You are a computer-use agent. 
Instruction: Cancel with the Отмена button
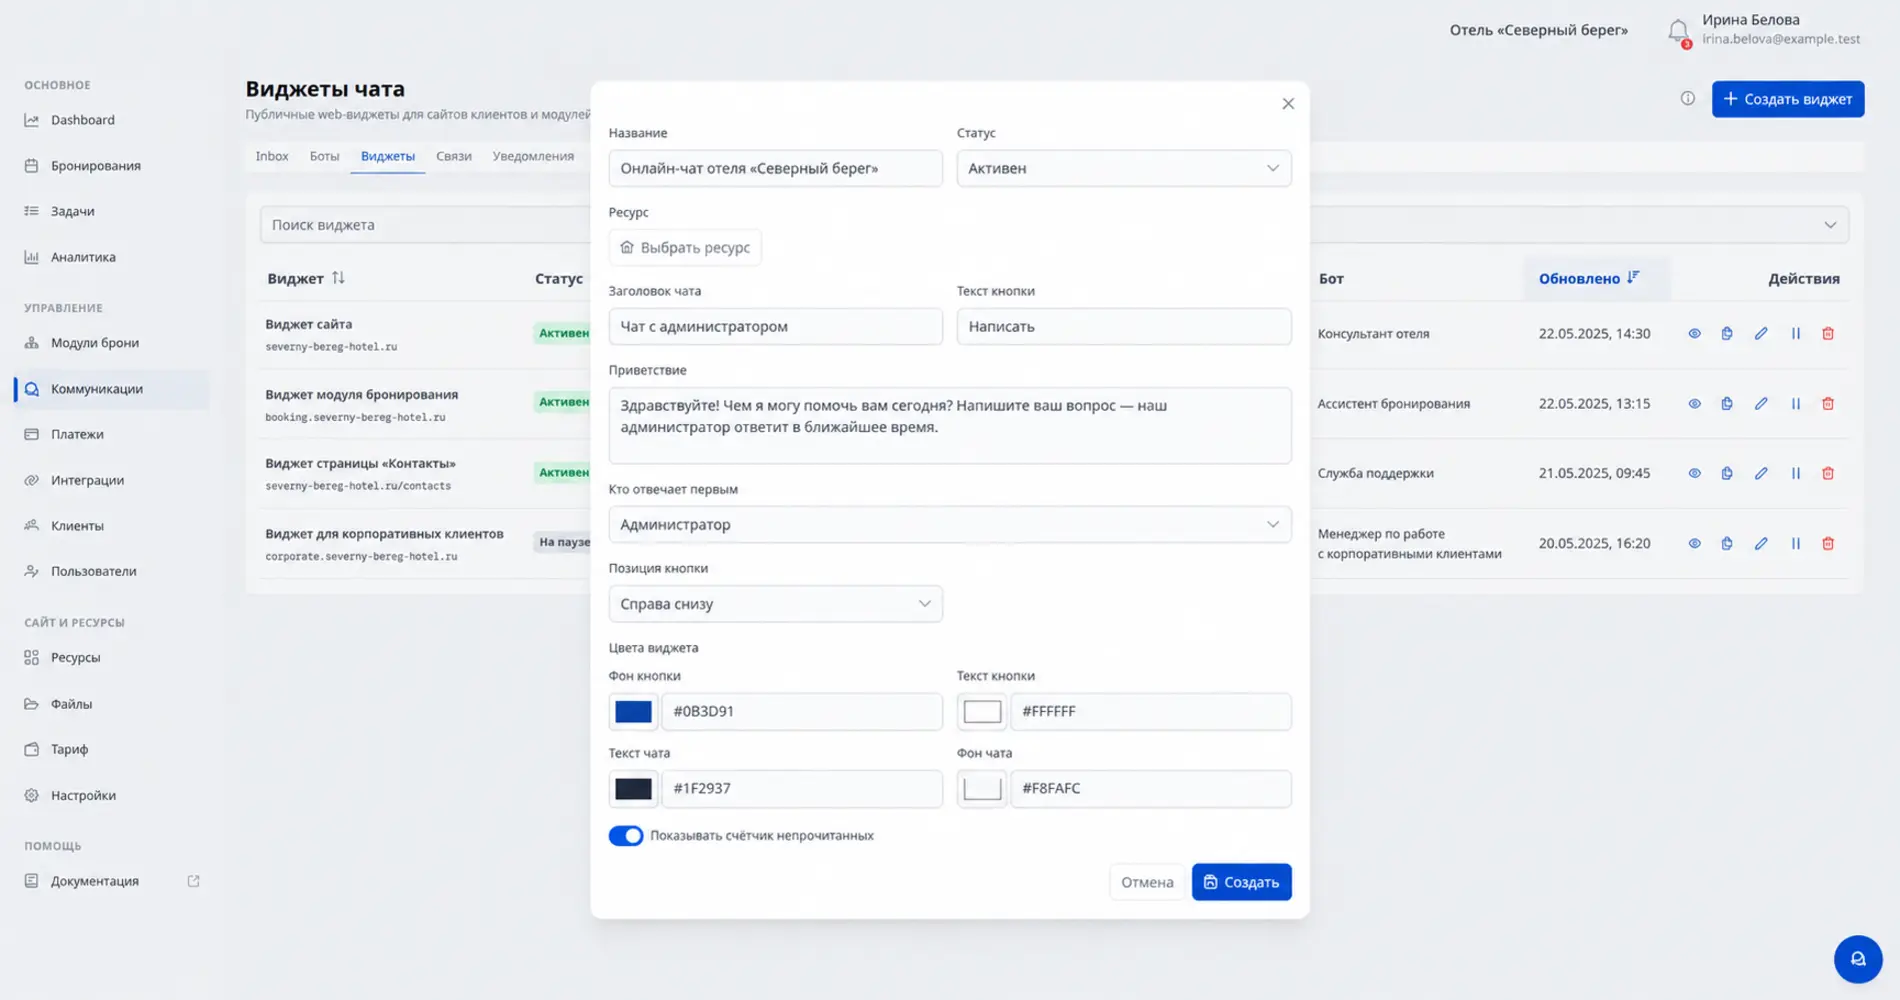pyautogui.click(x=1147, y=882)
